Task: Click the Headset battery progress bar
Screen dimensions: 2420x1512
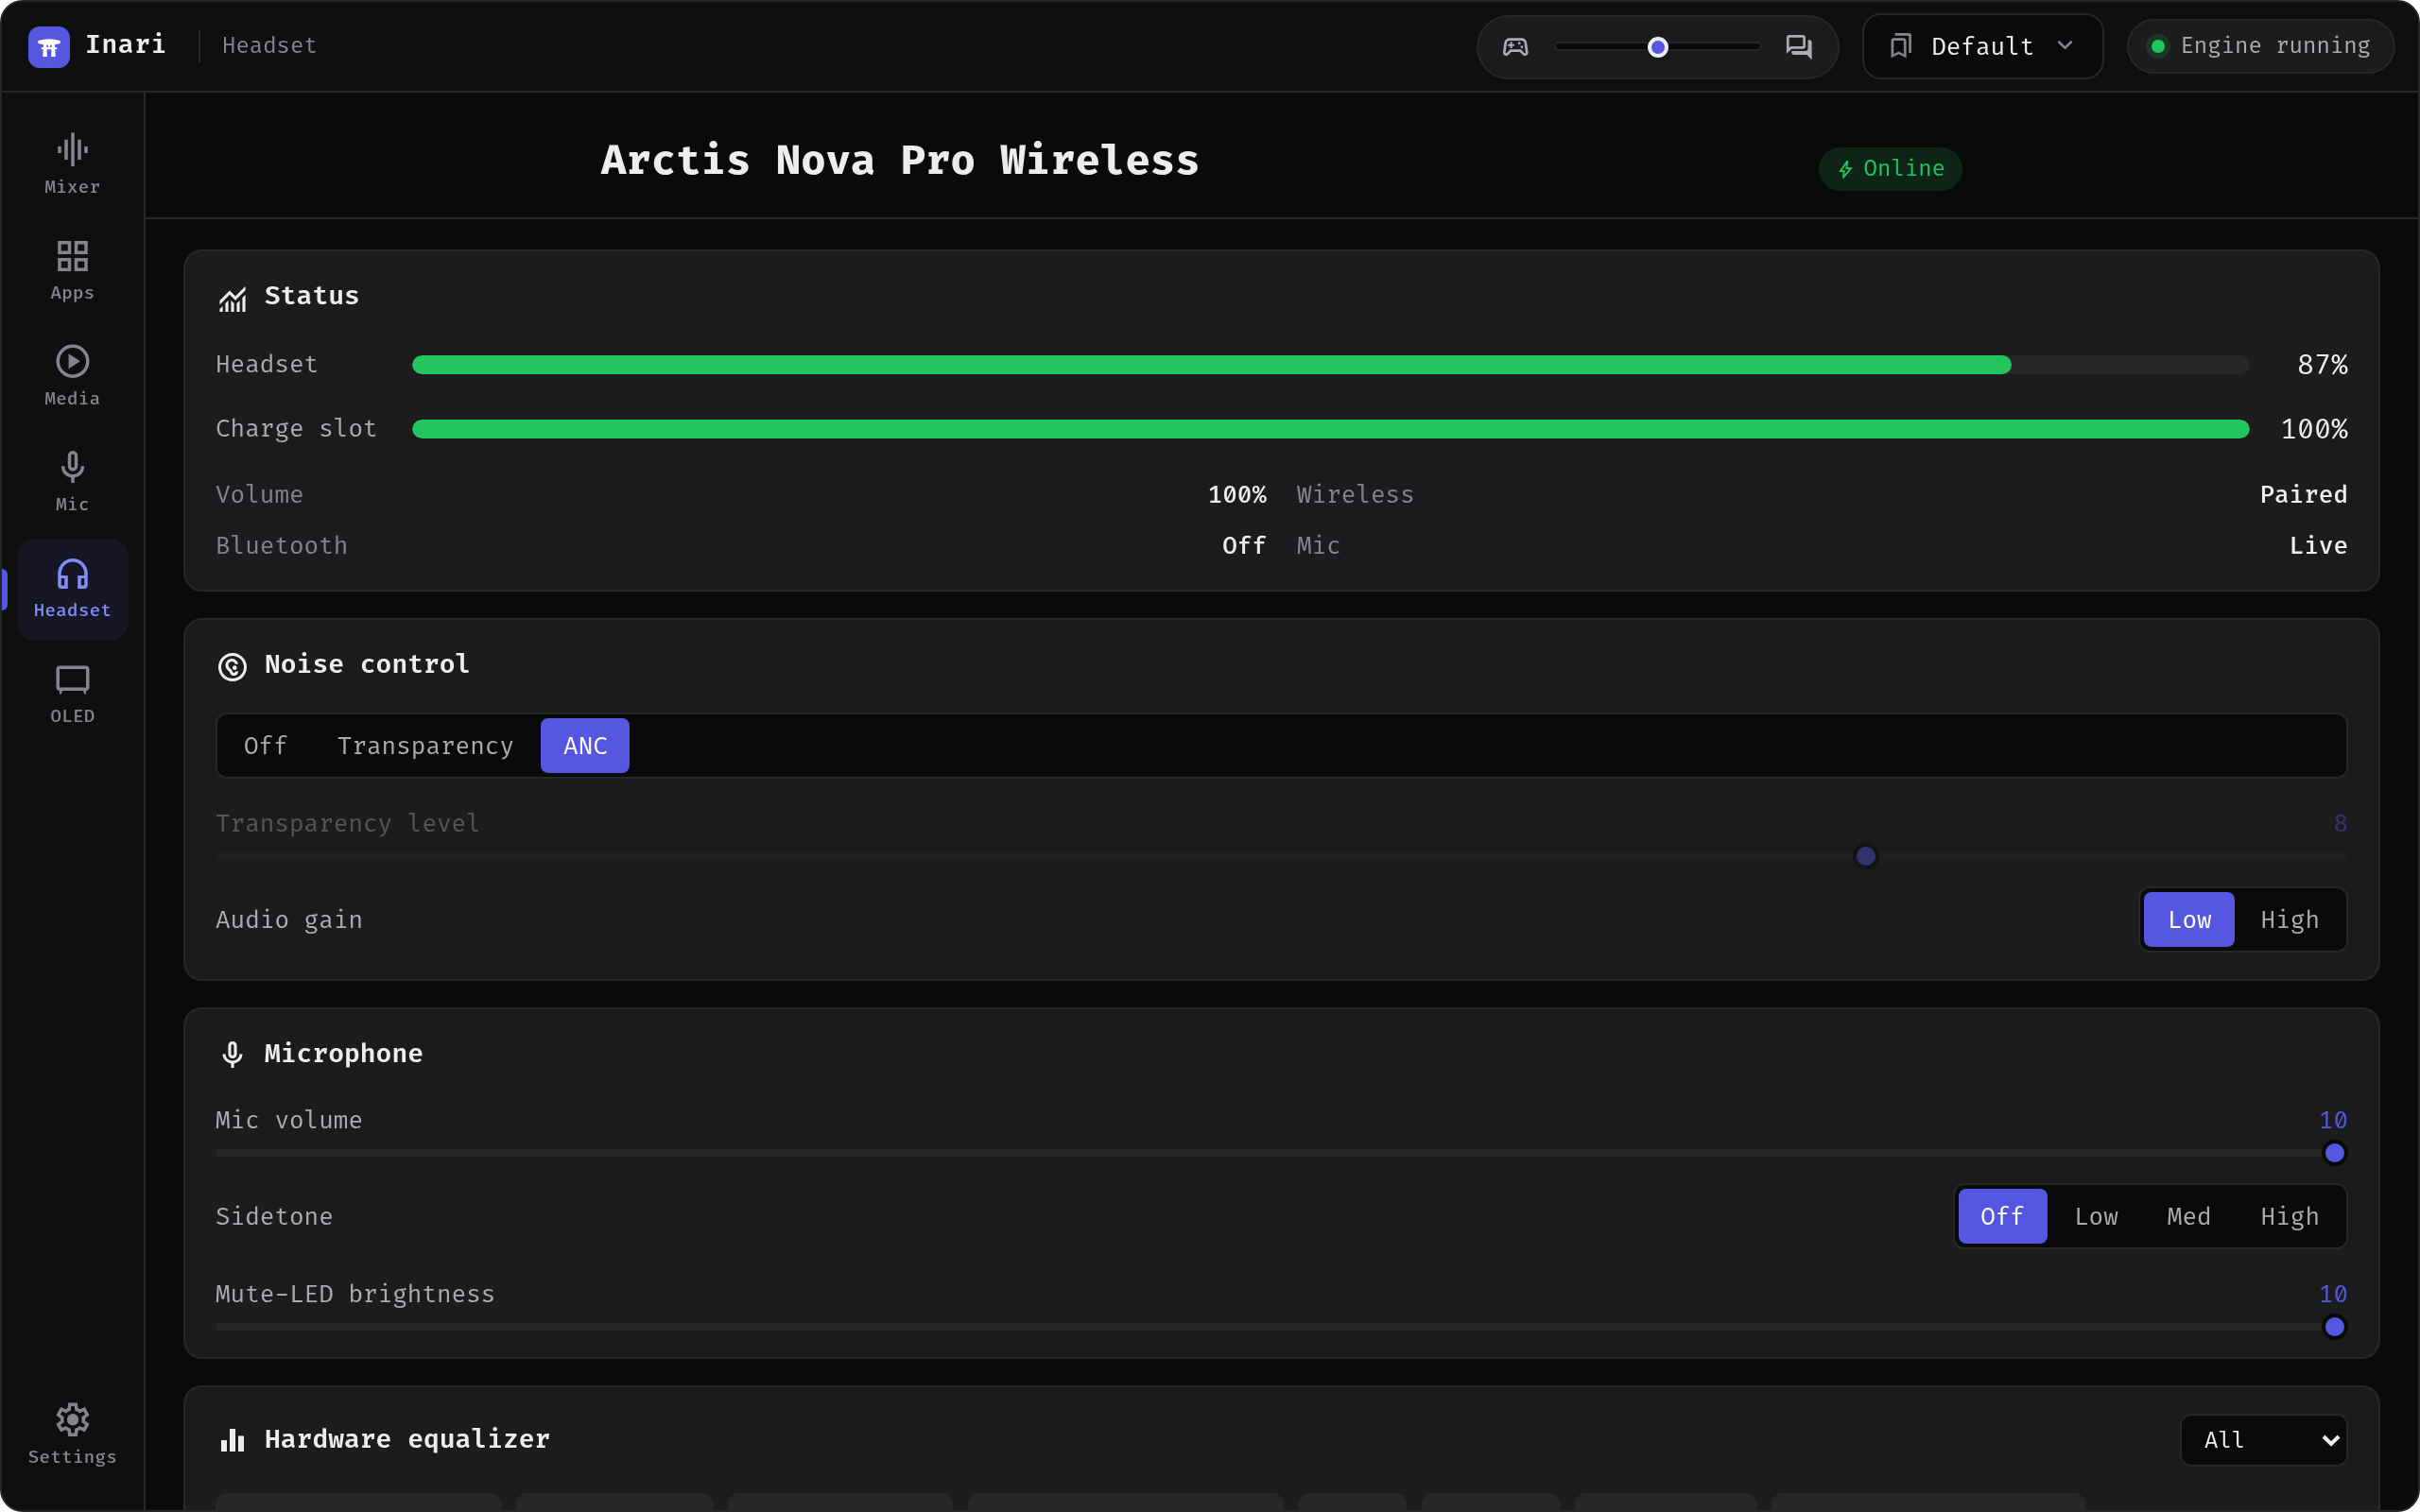Action: coord(1330,365)
